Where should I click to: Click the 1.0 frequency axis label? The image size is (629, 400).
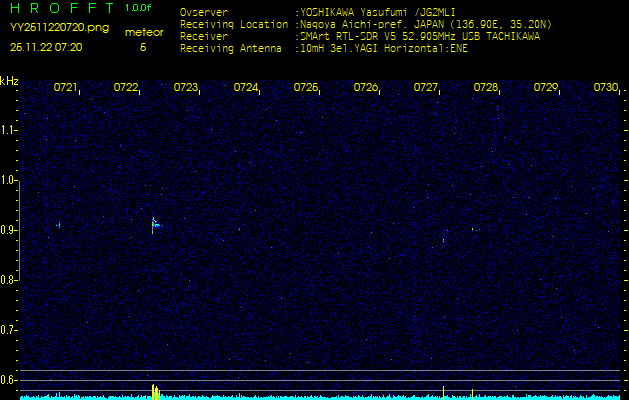click(x=9, y=180)
